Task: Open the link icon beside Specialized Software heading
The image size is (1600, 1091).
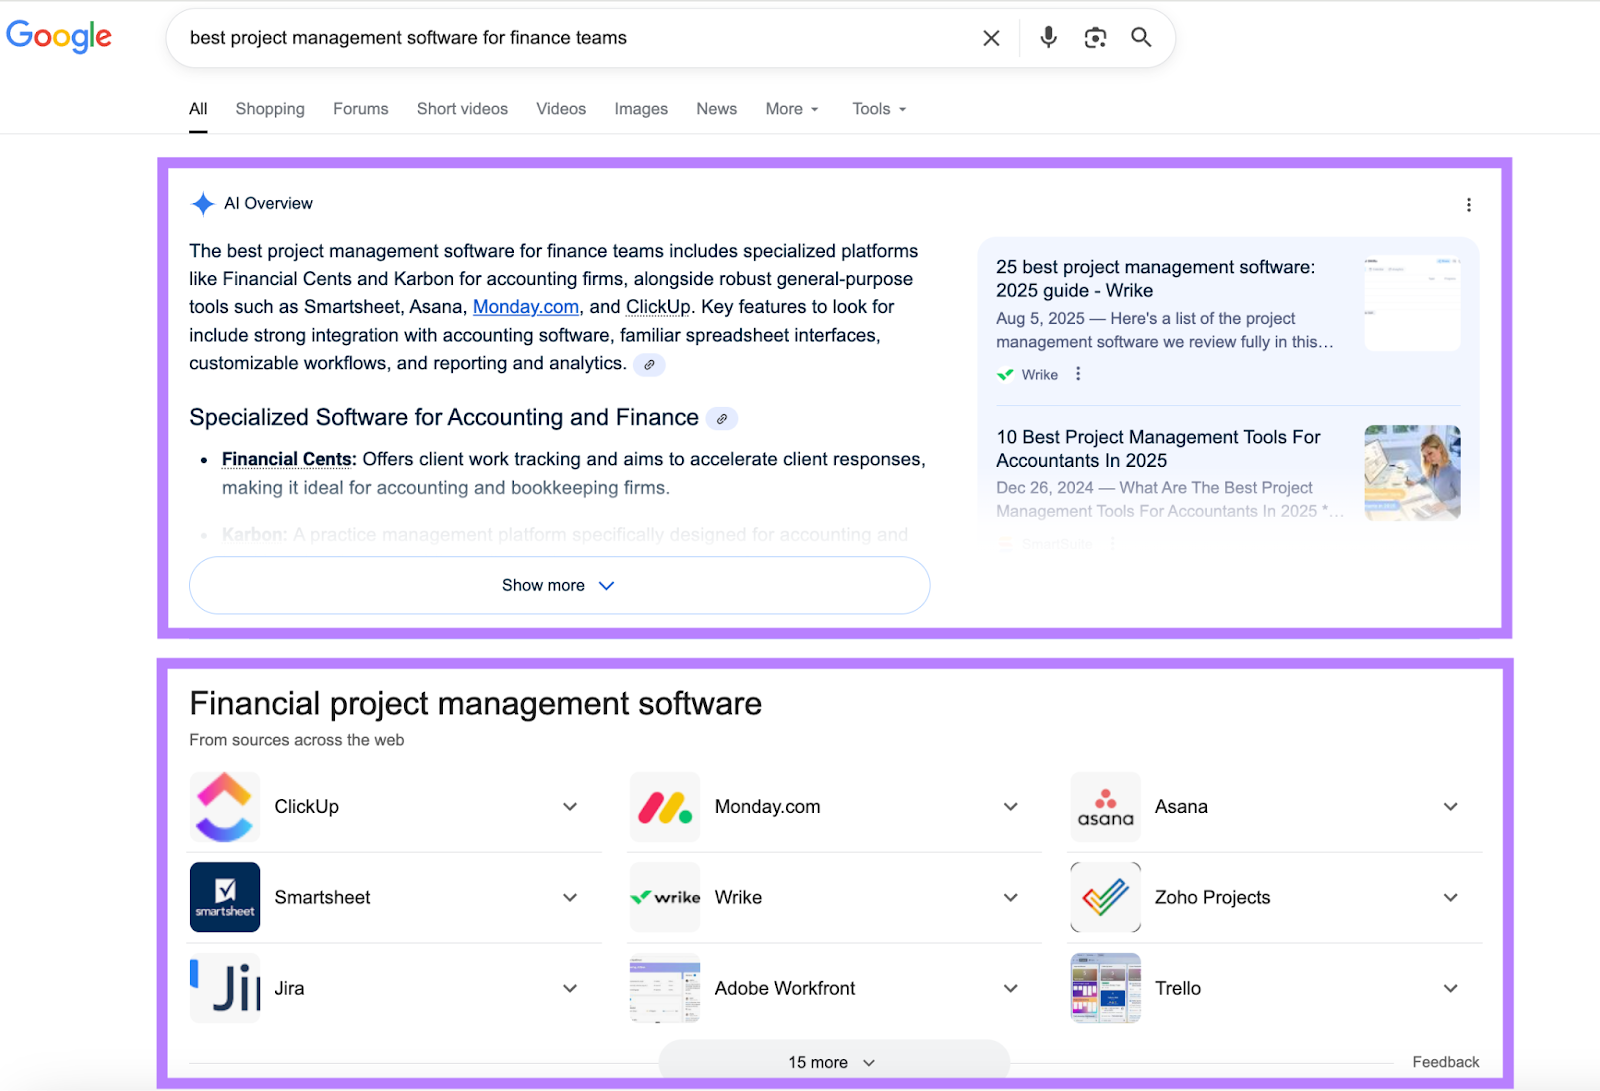Action: tap(722, 418)
